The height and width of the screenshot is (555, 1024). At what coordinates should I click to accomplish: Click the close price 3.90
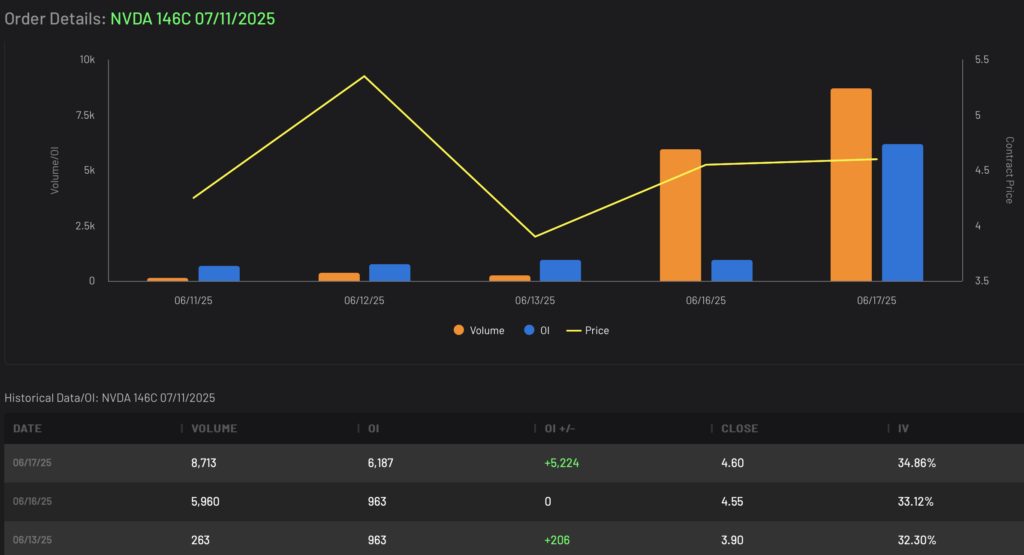[732, 540]
